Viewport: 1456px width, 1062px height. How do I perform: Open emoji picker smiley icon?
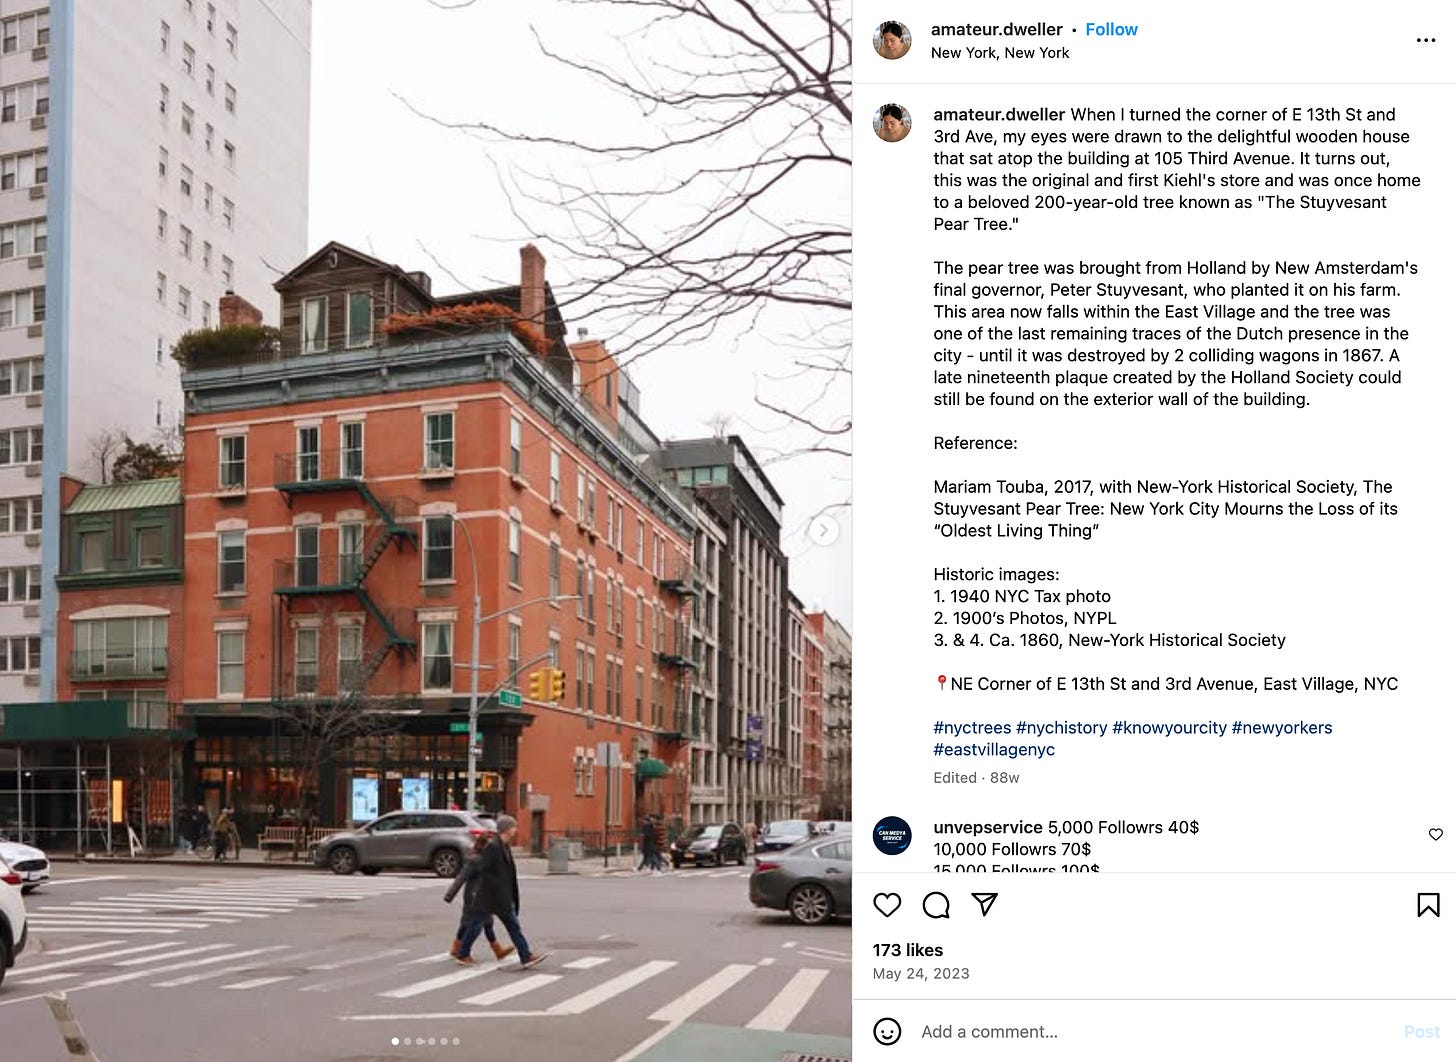[x=887, y=1031]
